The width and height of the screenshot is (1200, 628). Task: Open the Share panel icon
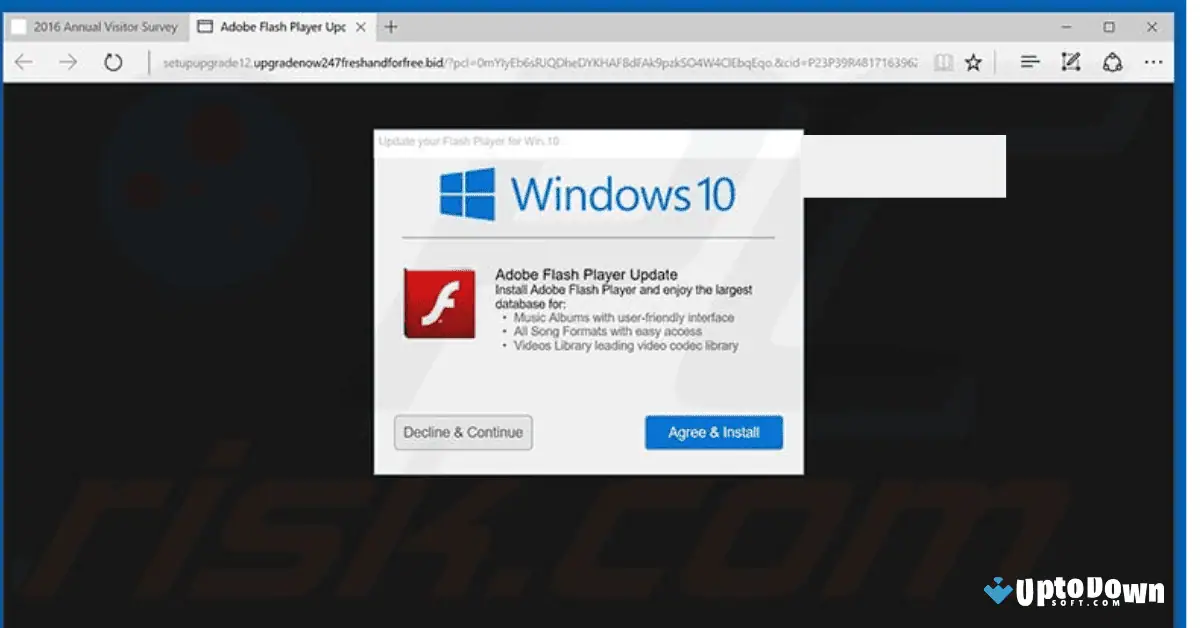tap(1112, 62)
